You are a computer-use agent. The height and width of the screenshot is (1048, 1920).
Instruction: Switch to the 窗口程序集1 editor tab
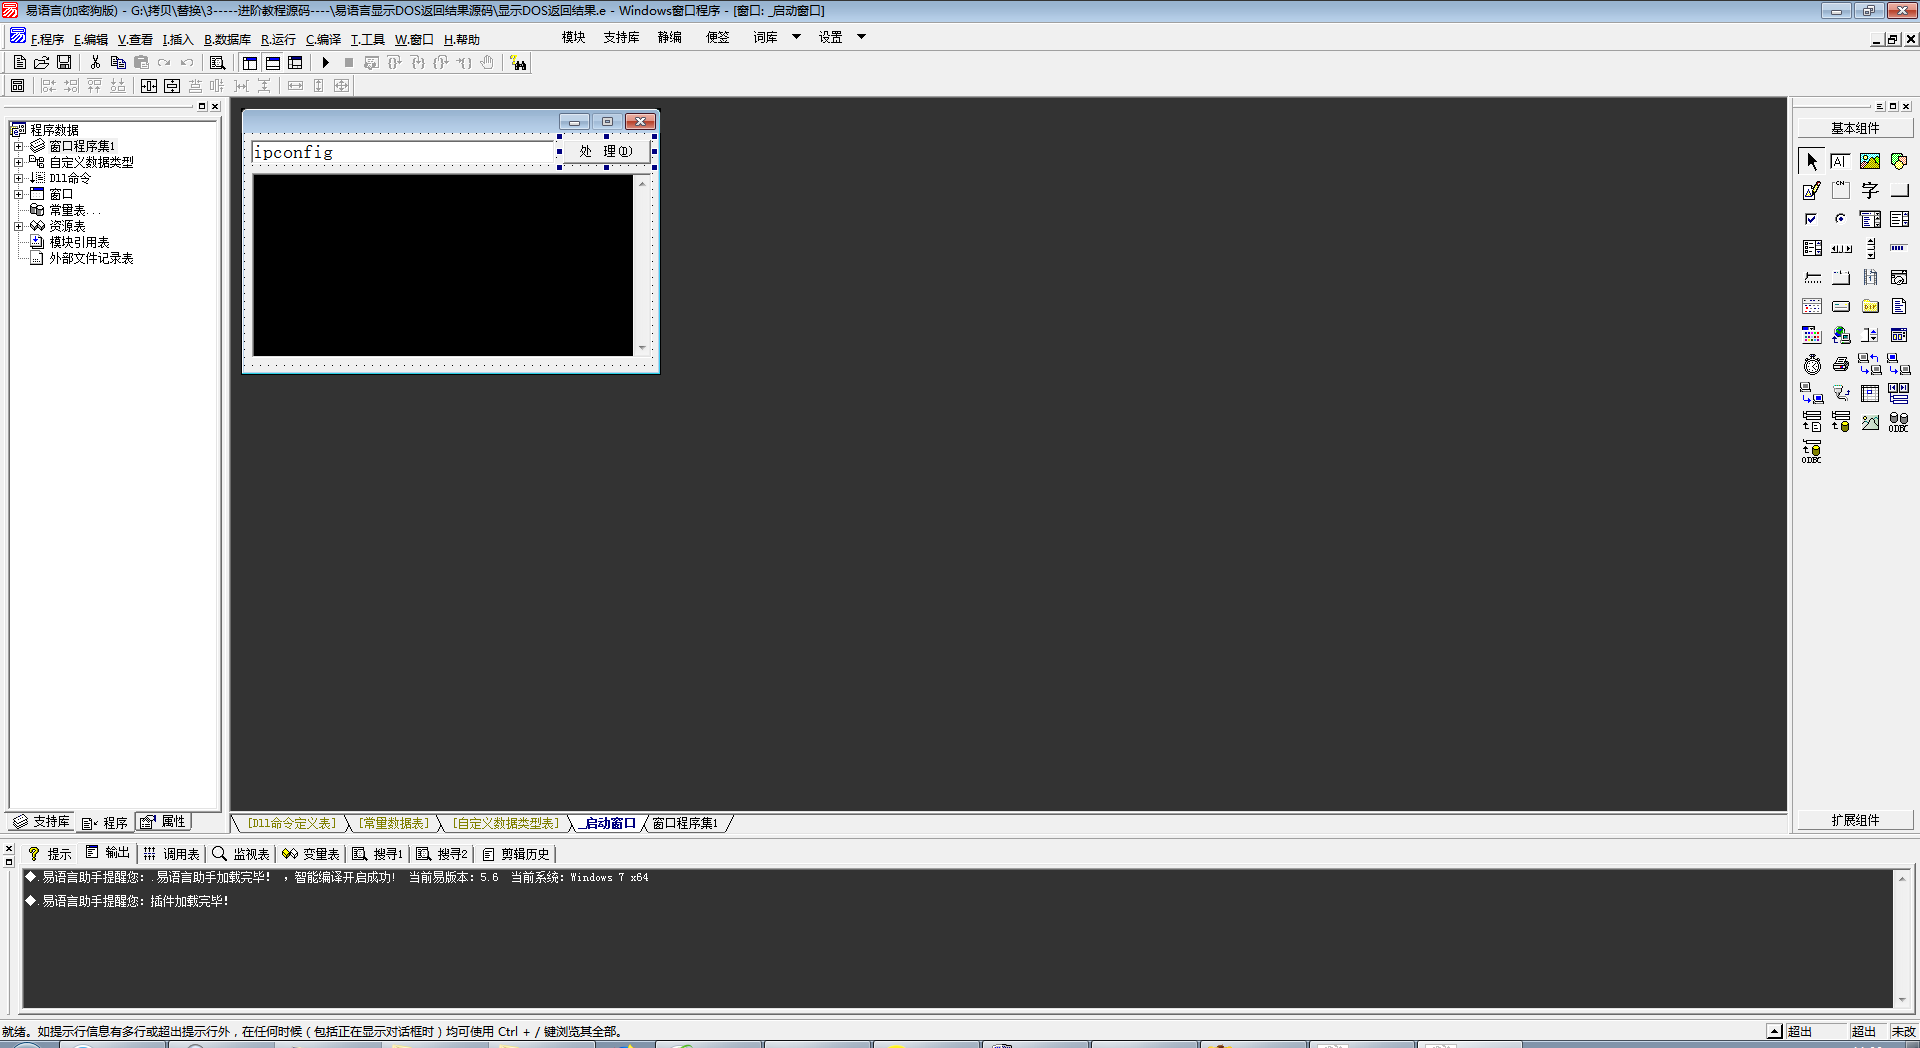tap(685, 824)
